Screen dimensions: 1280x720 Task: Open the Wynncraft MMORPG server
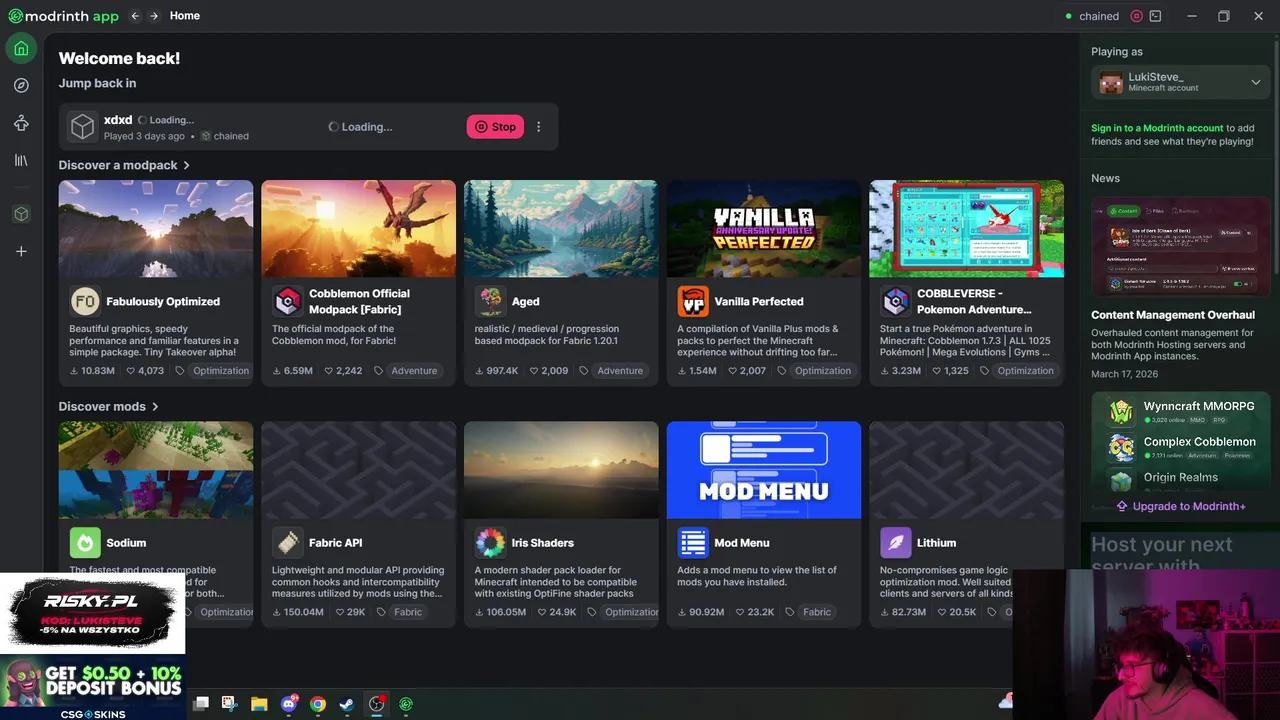(1183, 412)
